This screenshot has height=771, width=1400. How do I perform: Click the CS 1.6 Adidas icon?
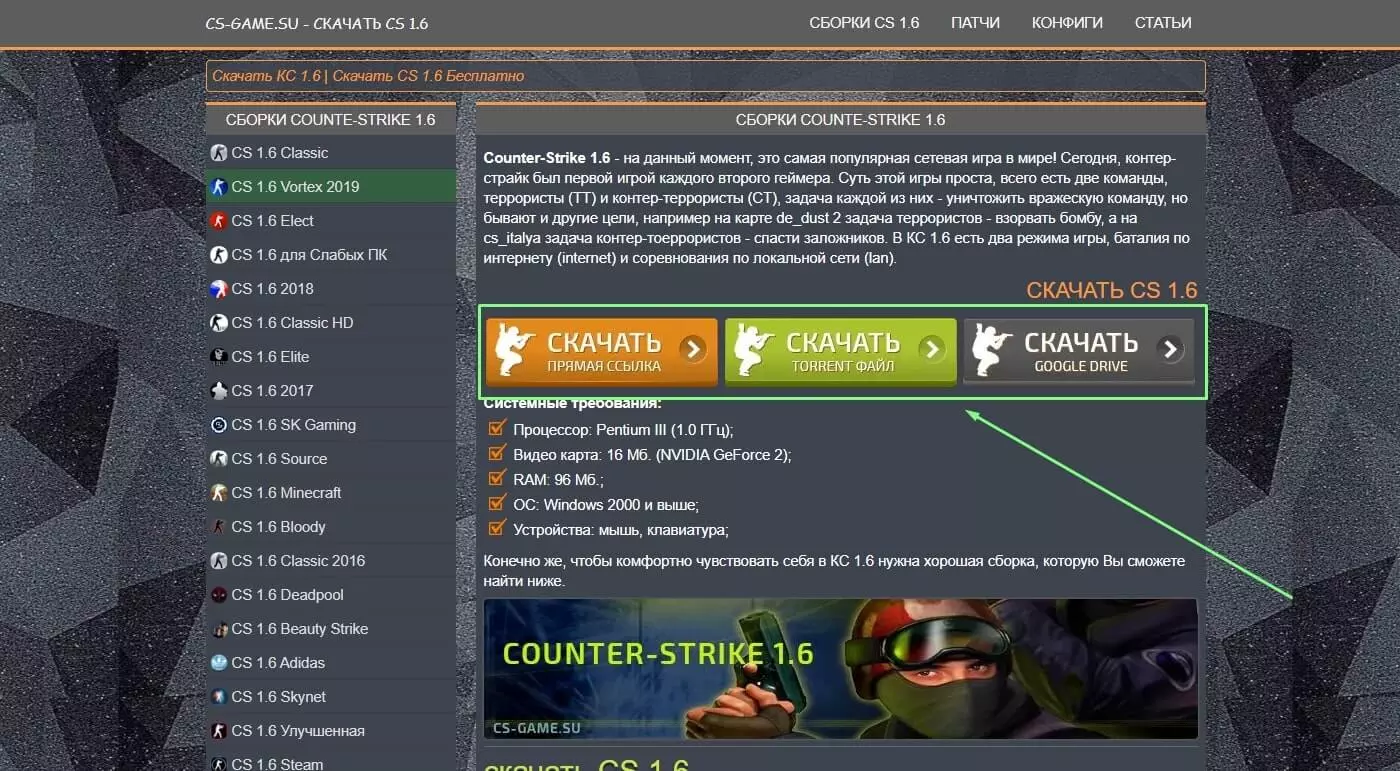pyautogui.click(x=219, y=663)
